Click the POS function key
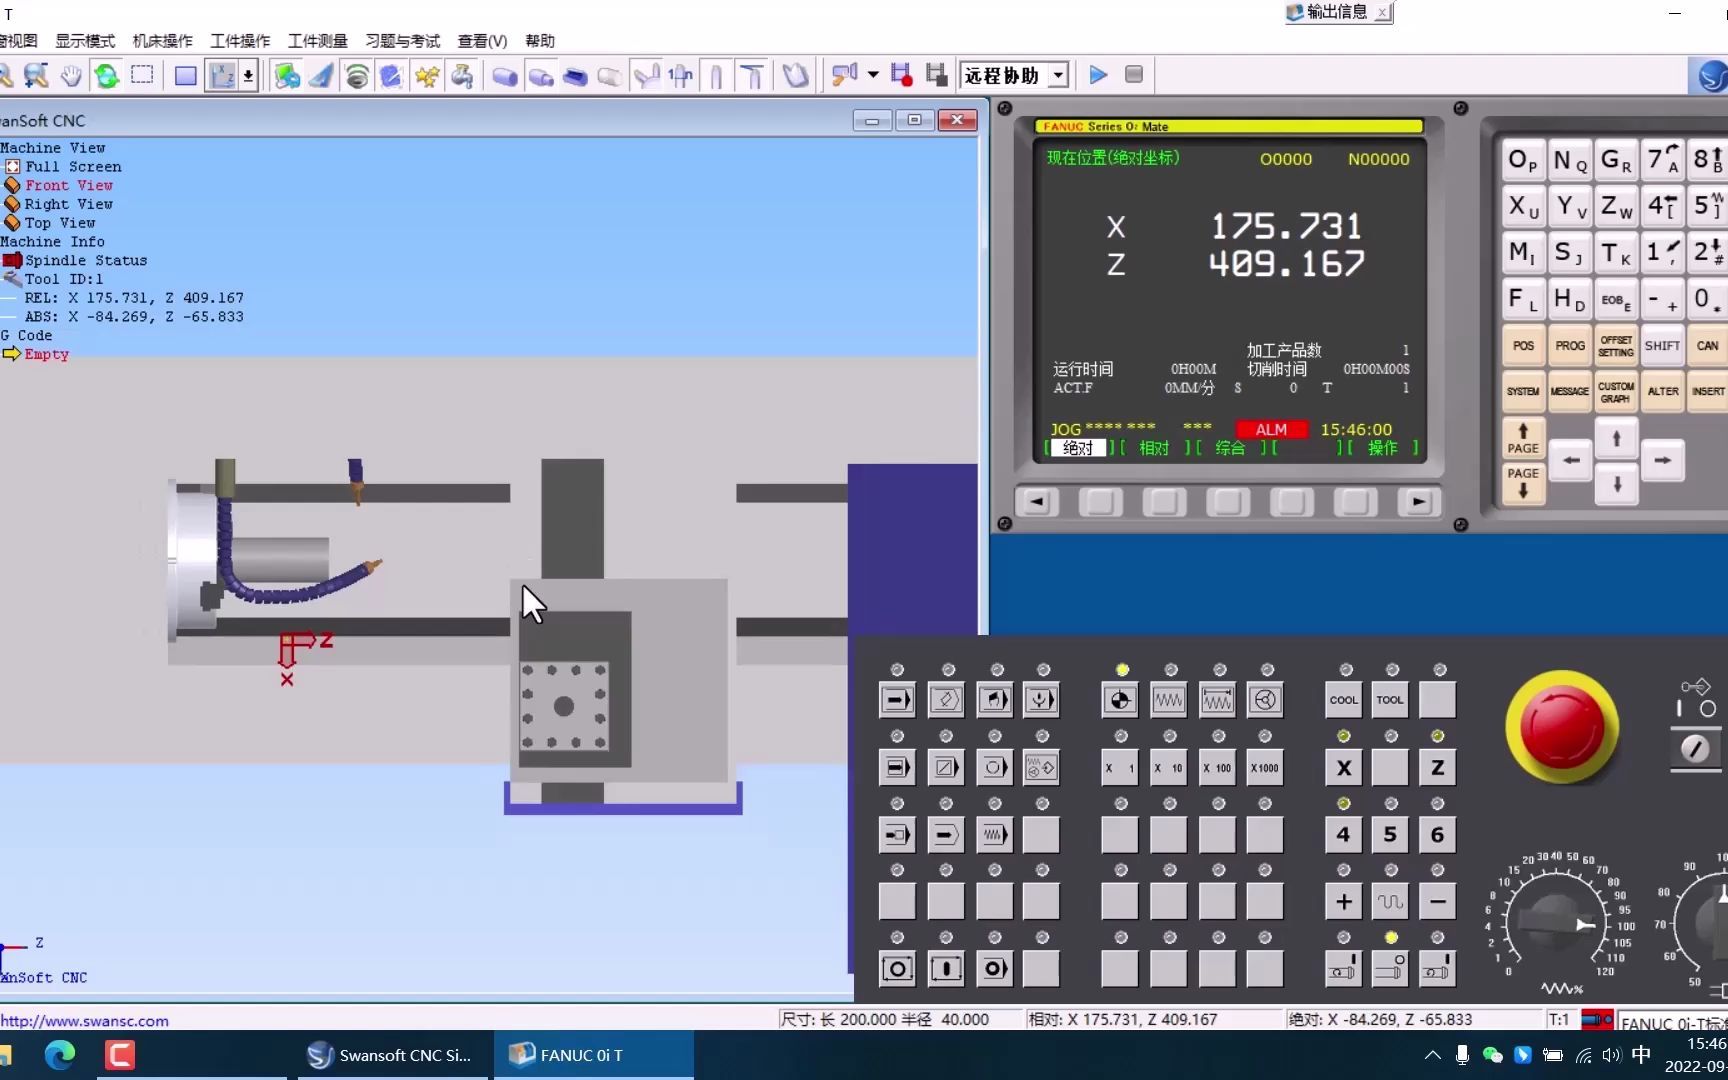 pyautogui.click(x=1523, y=346)
